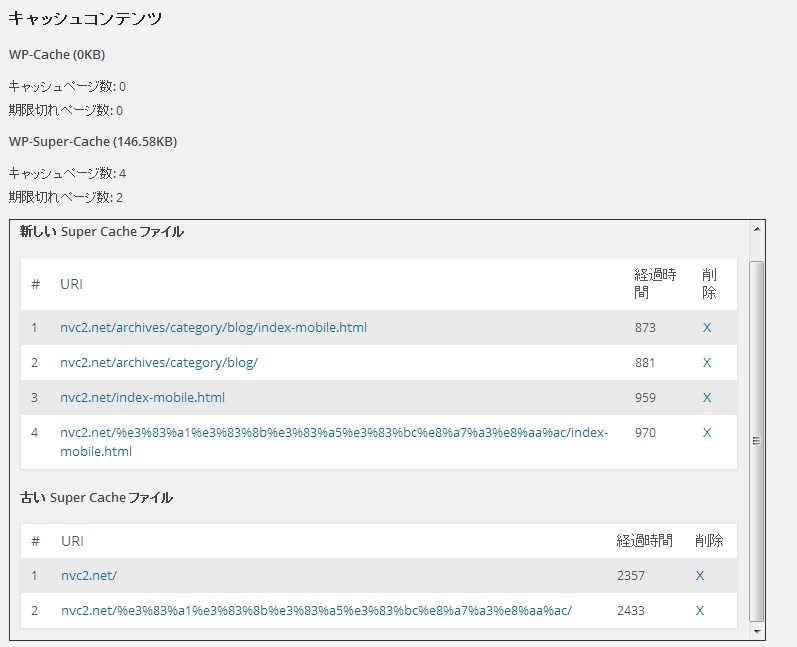Select the '期限切れページ数: 2' text

(x=66, y=197)
